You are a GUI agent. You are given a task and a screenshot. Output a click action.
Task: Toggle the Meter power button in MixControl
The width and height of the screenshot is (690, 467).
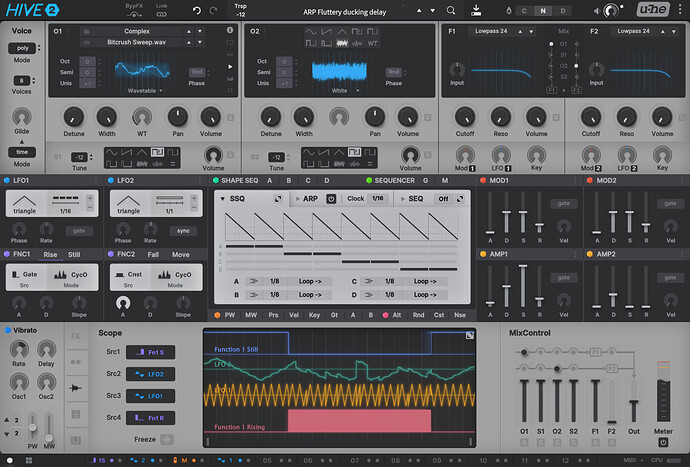pyautogui.click(x=663, y=442)
